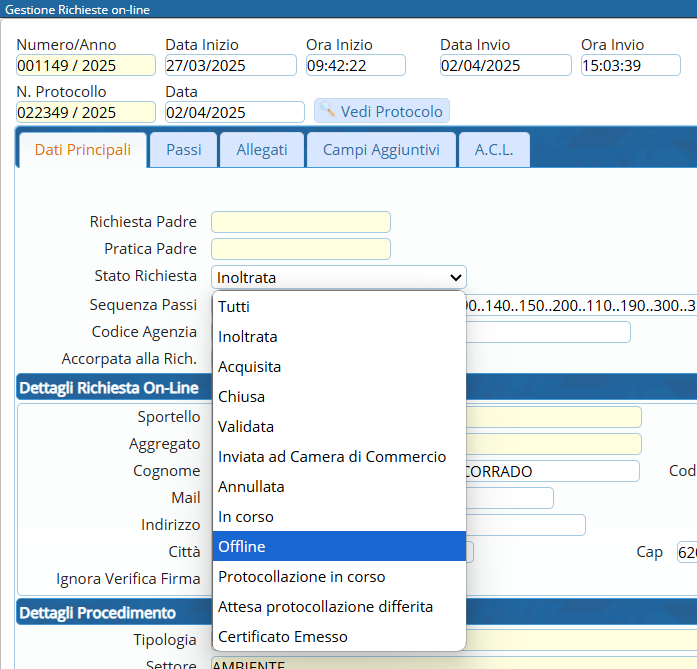Choose 'Tutti' in the status dropdown
This screenshot has height=669, width=697.
[339, 307]
